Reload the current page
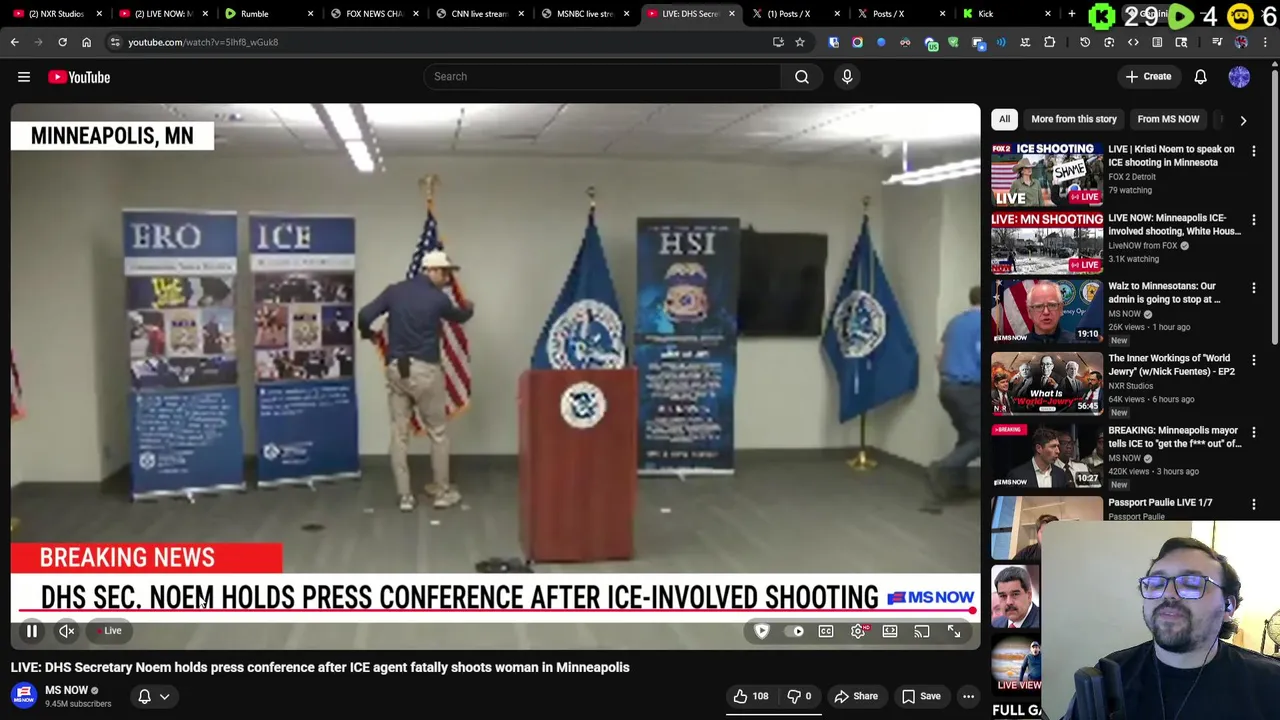This screenshot has width=1280, height=720. point(62,42)
